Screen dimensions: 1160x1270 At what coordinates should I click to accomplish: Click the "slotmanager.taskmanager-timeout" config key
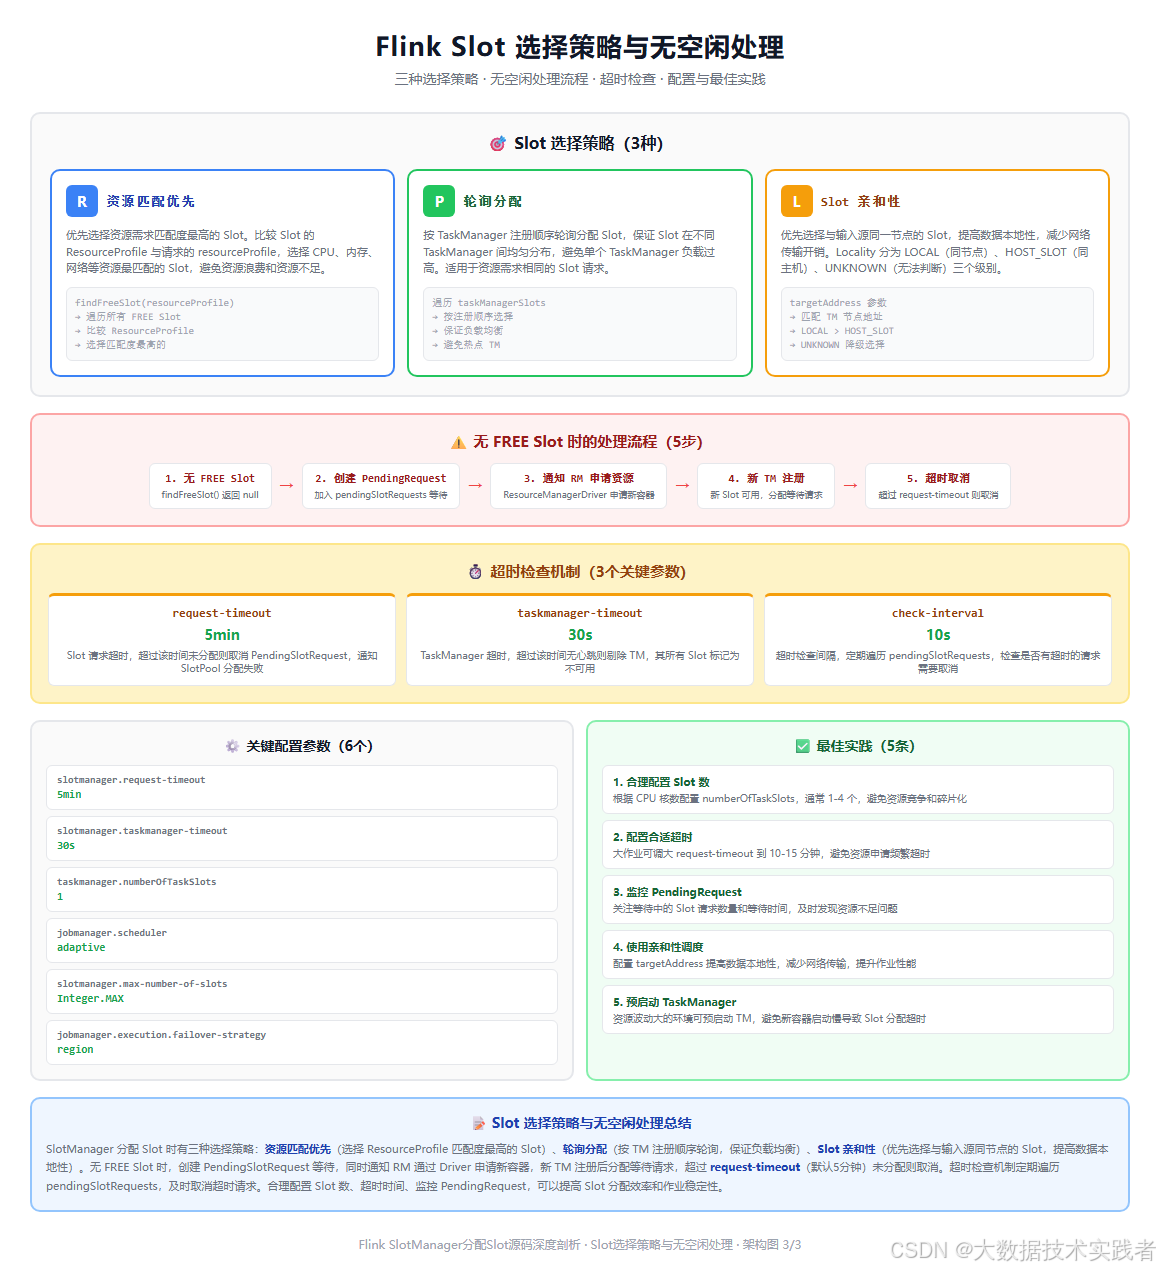pyautogui.click(x=142, y=831)
